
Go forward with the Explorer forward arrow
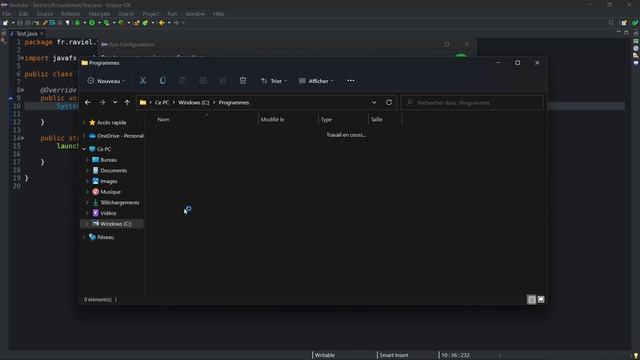point(102,102)
